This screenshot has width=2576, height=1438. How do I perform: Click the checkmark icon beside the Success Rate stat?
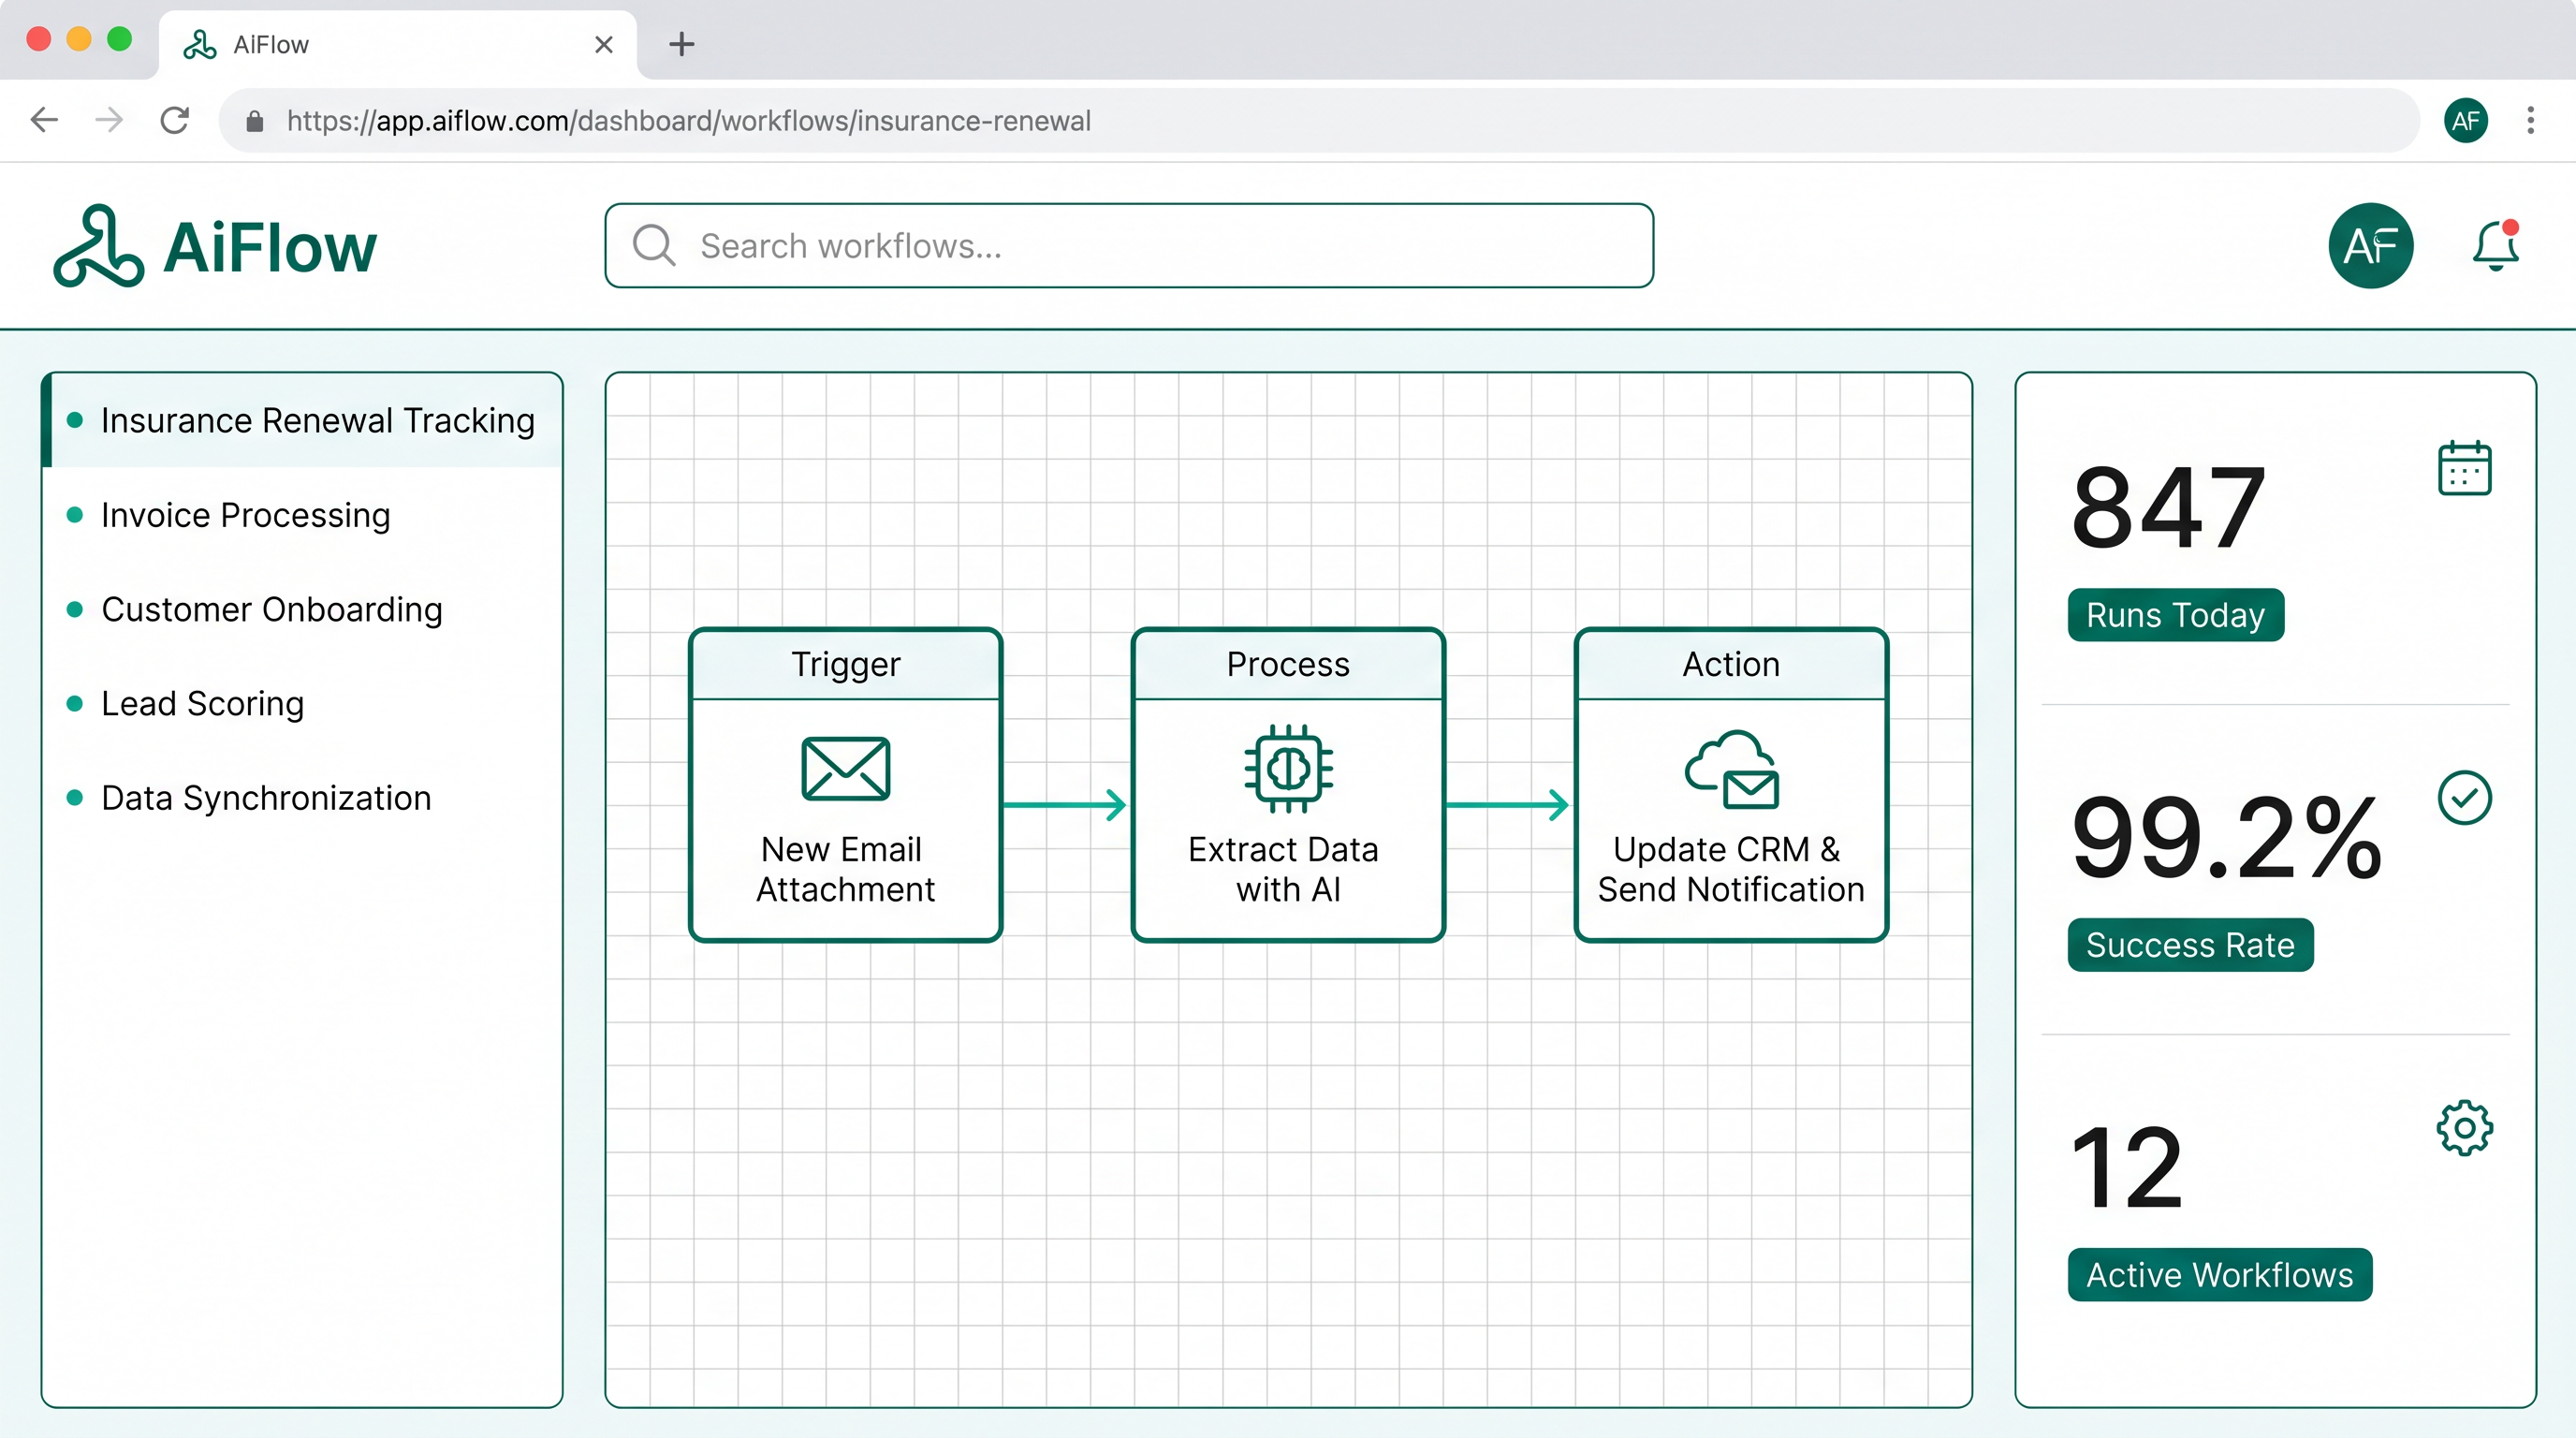2464,797
